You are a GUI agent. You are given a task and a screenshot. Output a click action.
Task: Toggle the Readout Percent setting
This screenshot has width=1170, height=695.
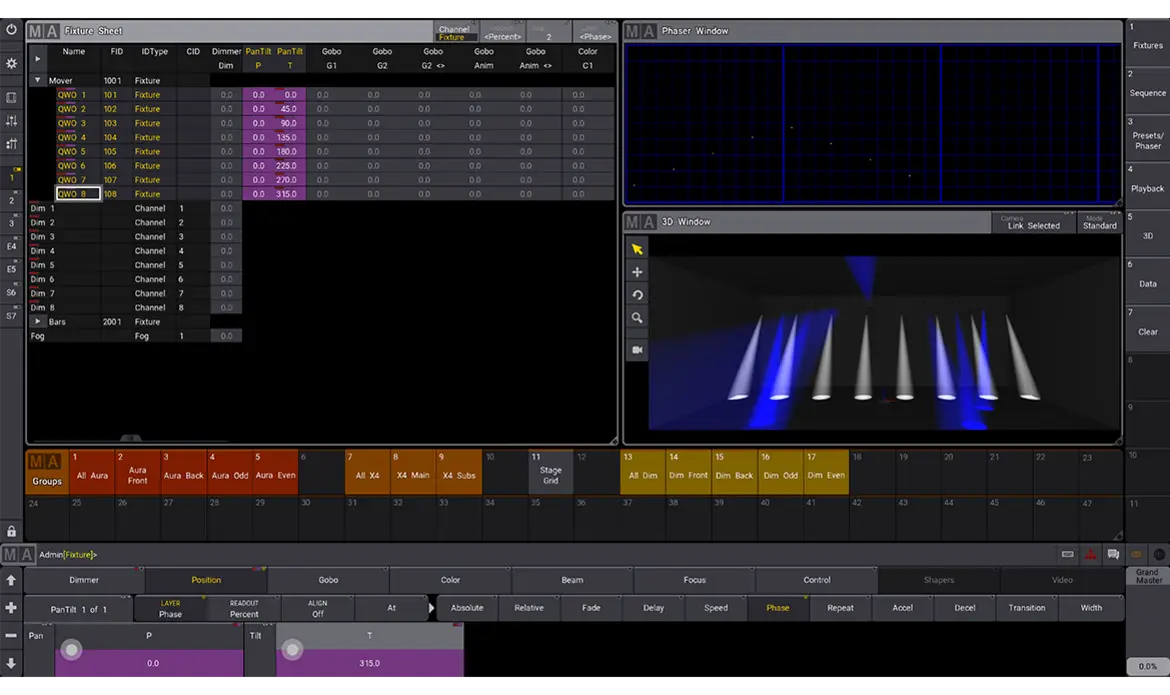click(x=244, y=608)
